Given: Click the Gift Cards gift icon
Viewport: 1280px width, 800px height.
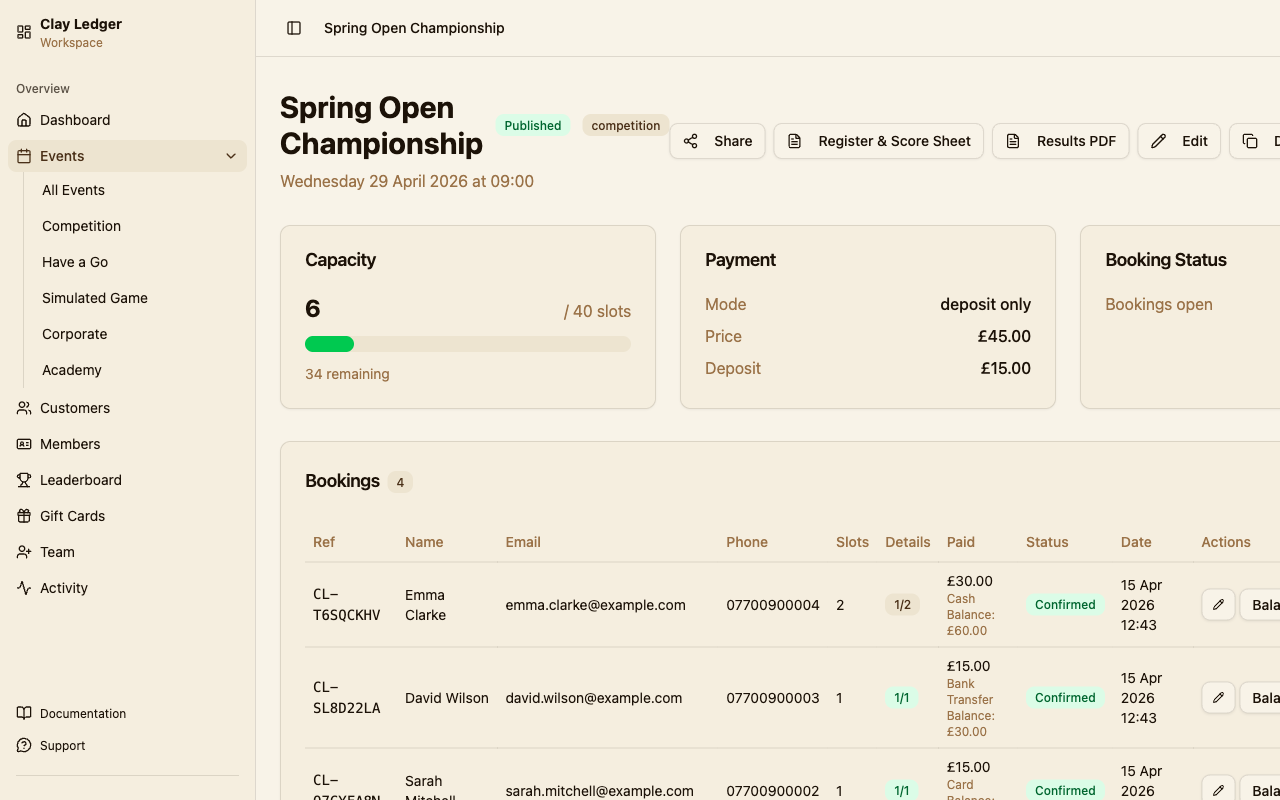Looking at the screenshot, I should point(24,516).
